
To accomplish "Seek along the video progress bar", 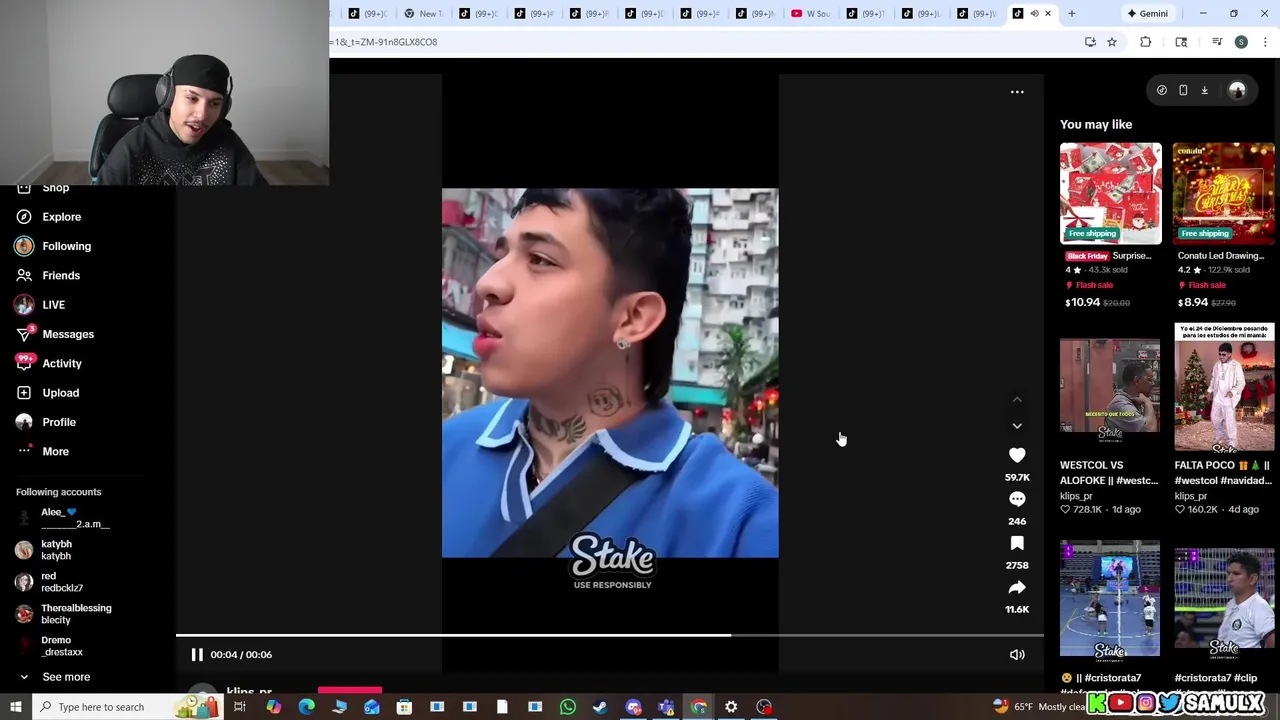I will pyautogui.click(x=610, y=635).
